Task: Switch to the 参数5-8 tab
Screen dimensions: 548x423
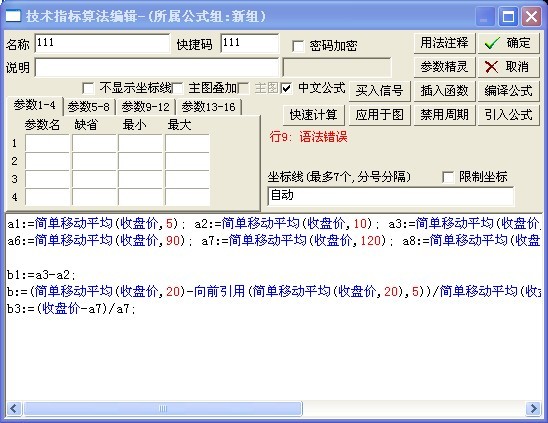Action: pyautogui.click(x=89, y=107)
